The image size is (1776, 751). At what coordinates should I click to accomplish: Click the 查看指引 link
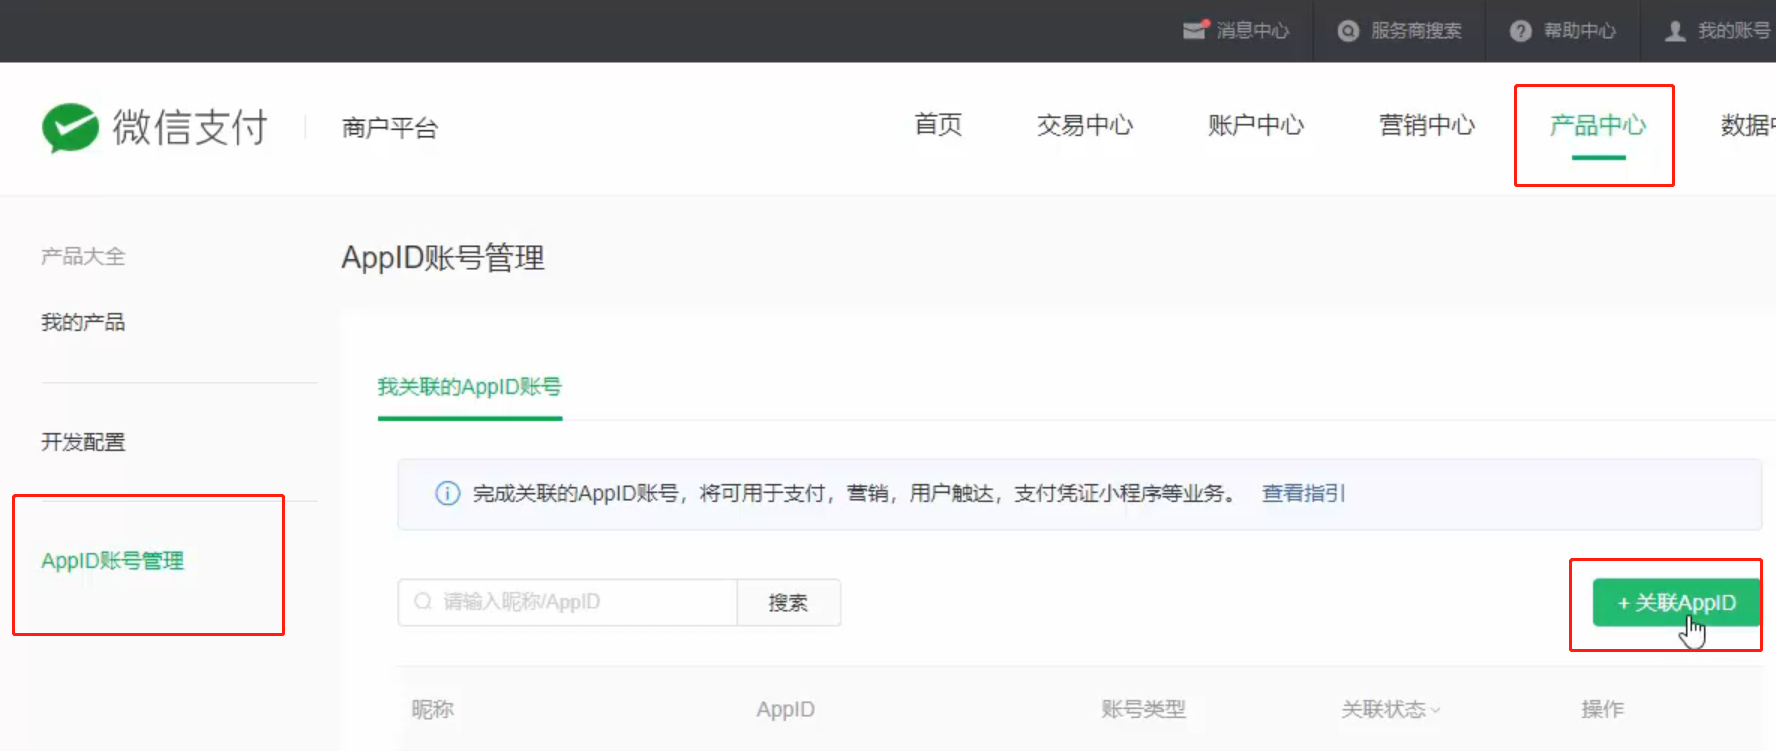1303,493
